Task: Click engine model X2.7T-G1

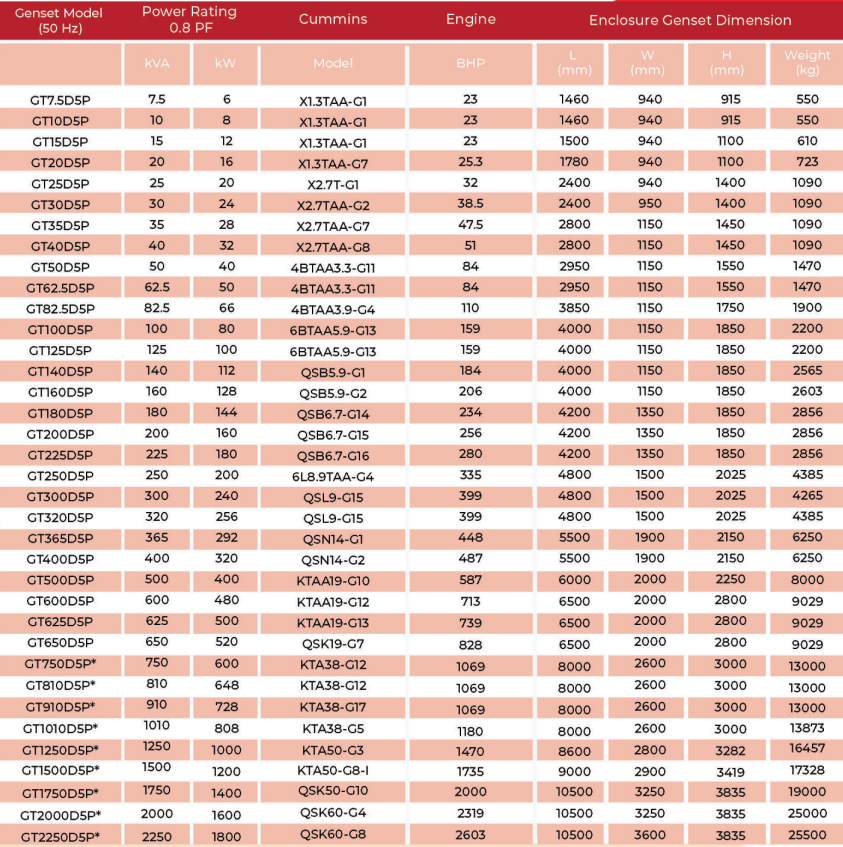Action: pyautogui.click(x=333, y=185)
